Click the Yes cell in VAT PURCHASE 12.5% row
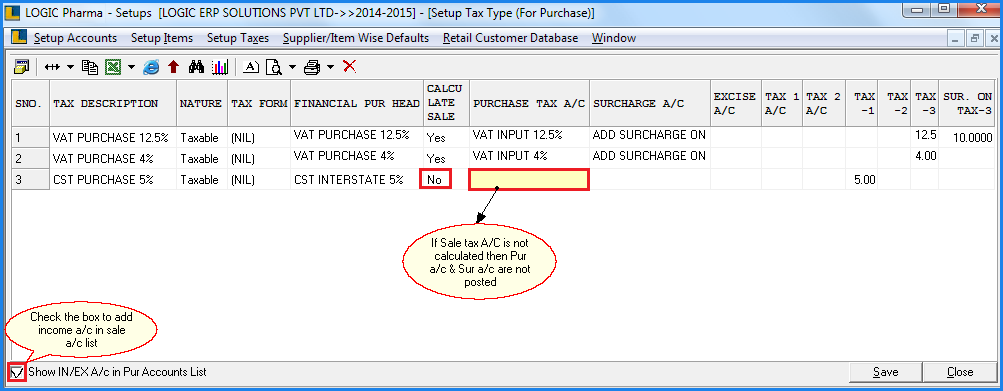Image resolution: width=1003 pixels, height=391 pixels. point(446,138)
